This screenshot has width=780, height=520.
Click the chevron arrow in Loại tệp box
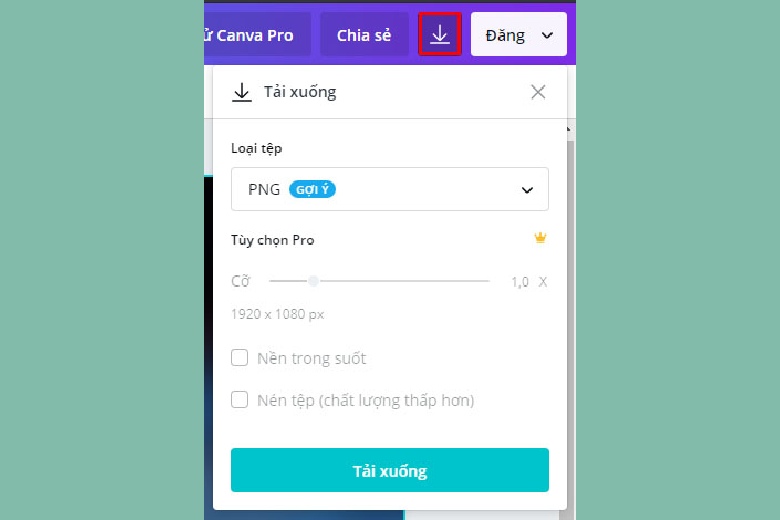click(527, 190)
